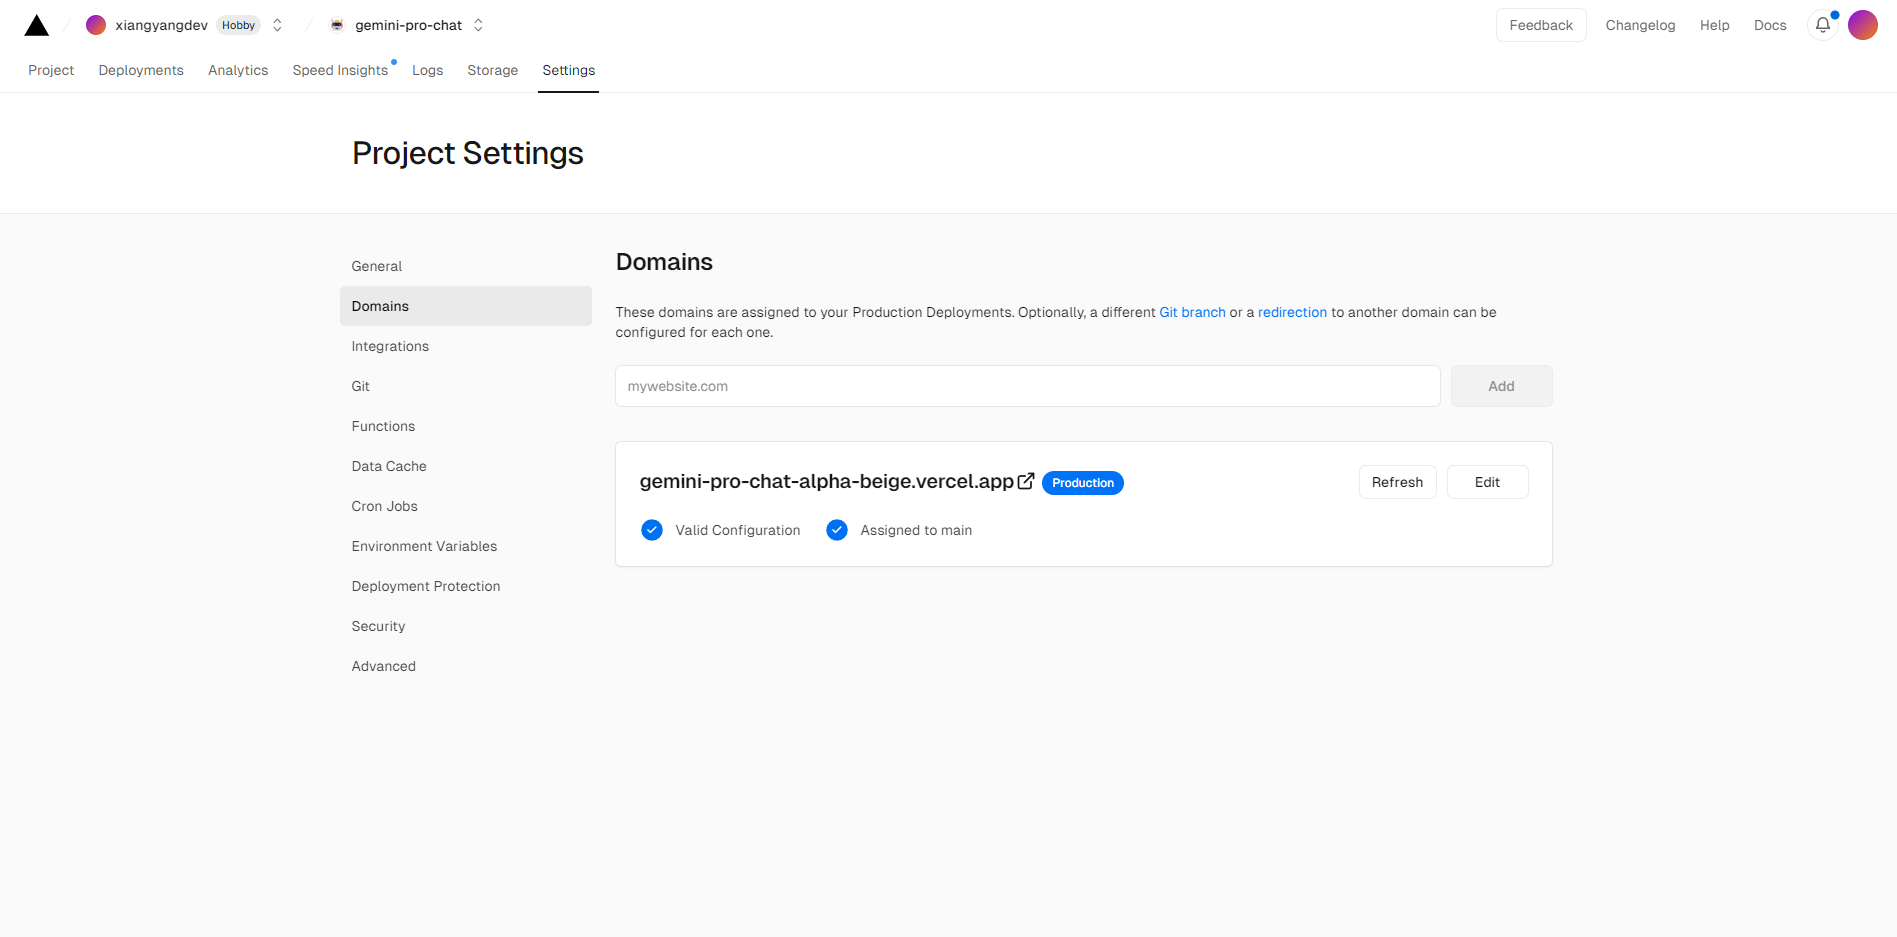Click the Production badge
The width and height of the screenshot is (1897, 937).
(1083, 483)
